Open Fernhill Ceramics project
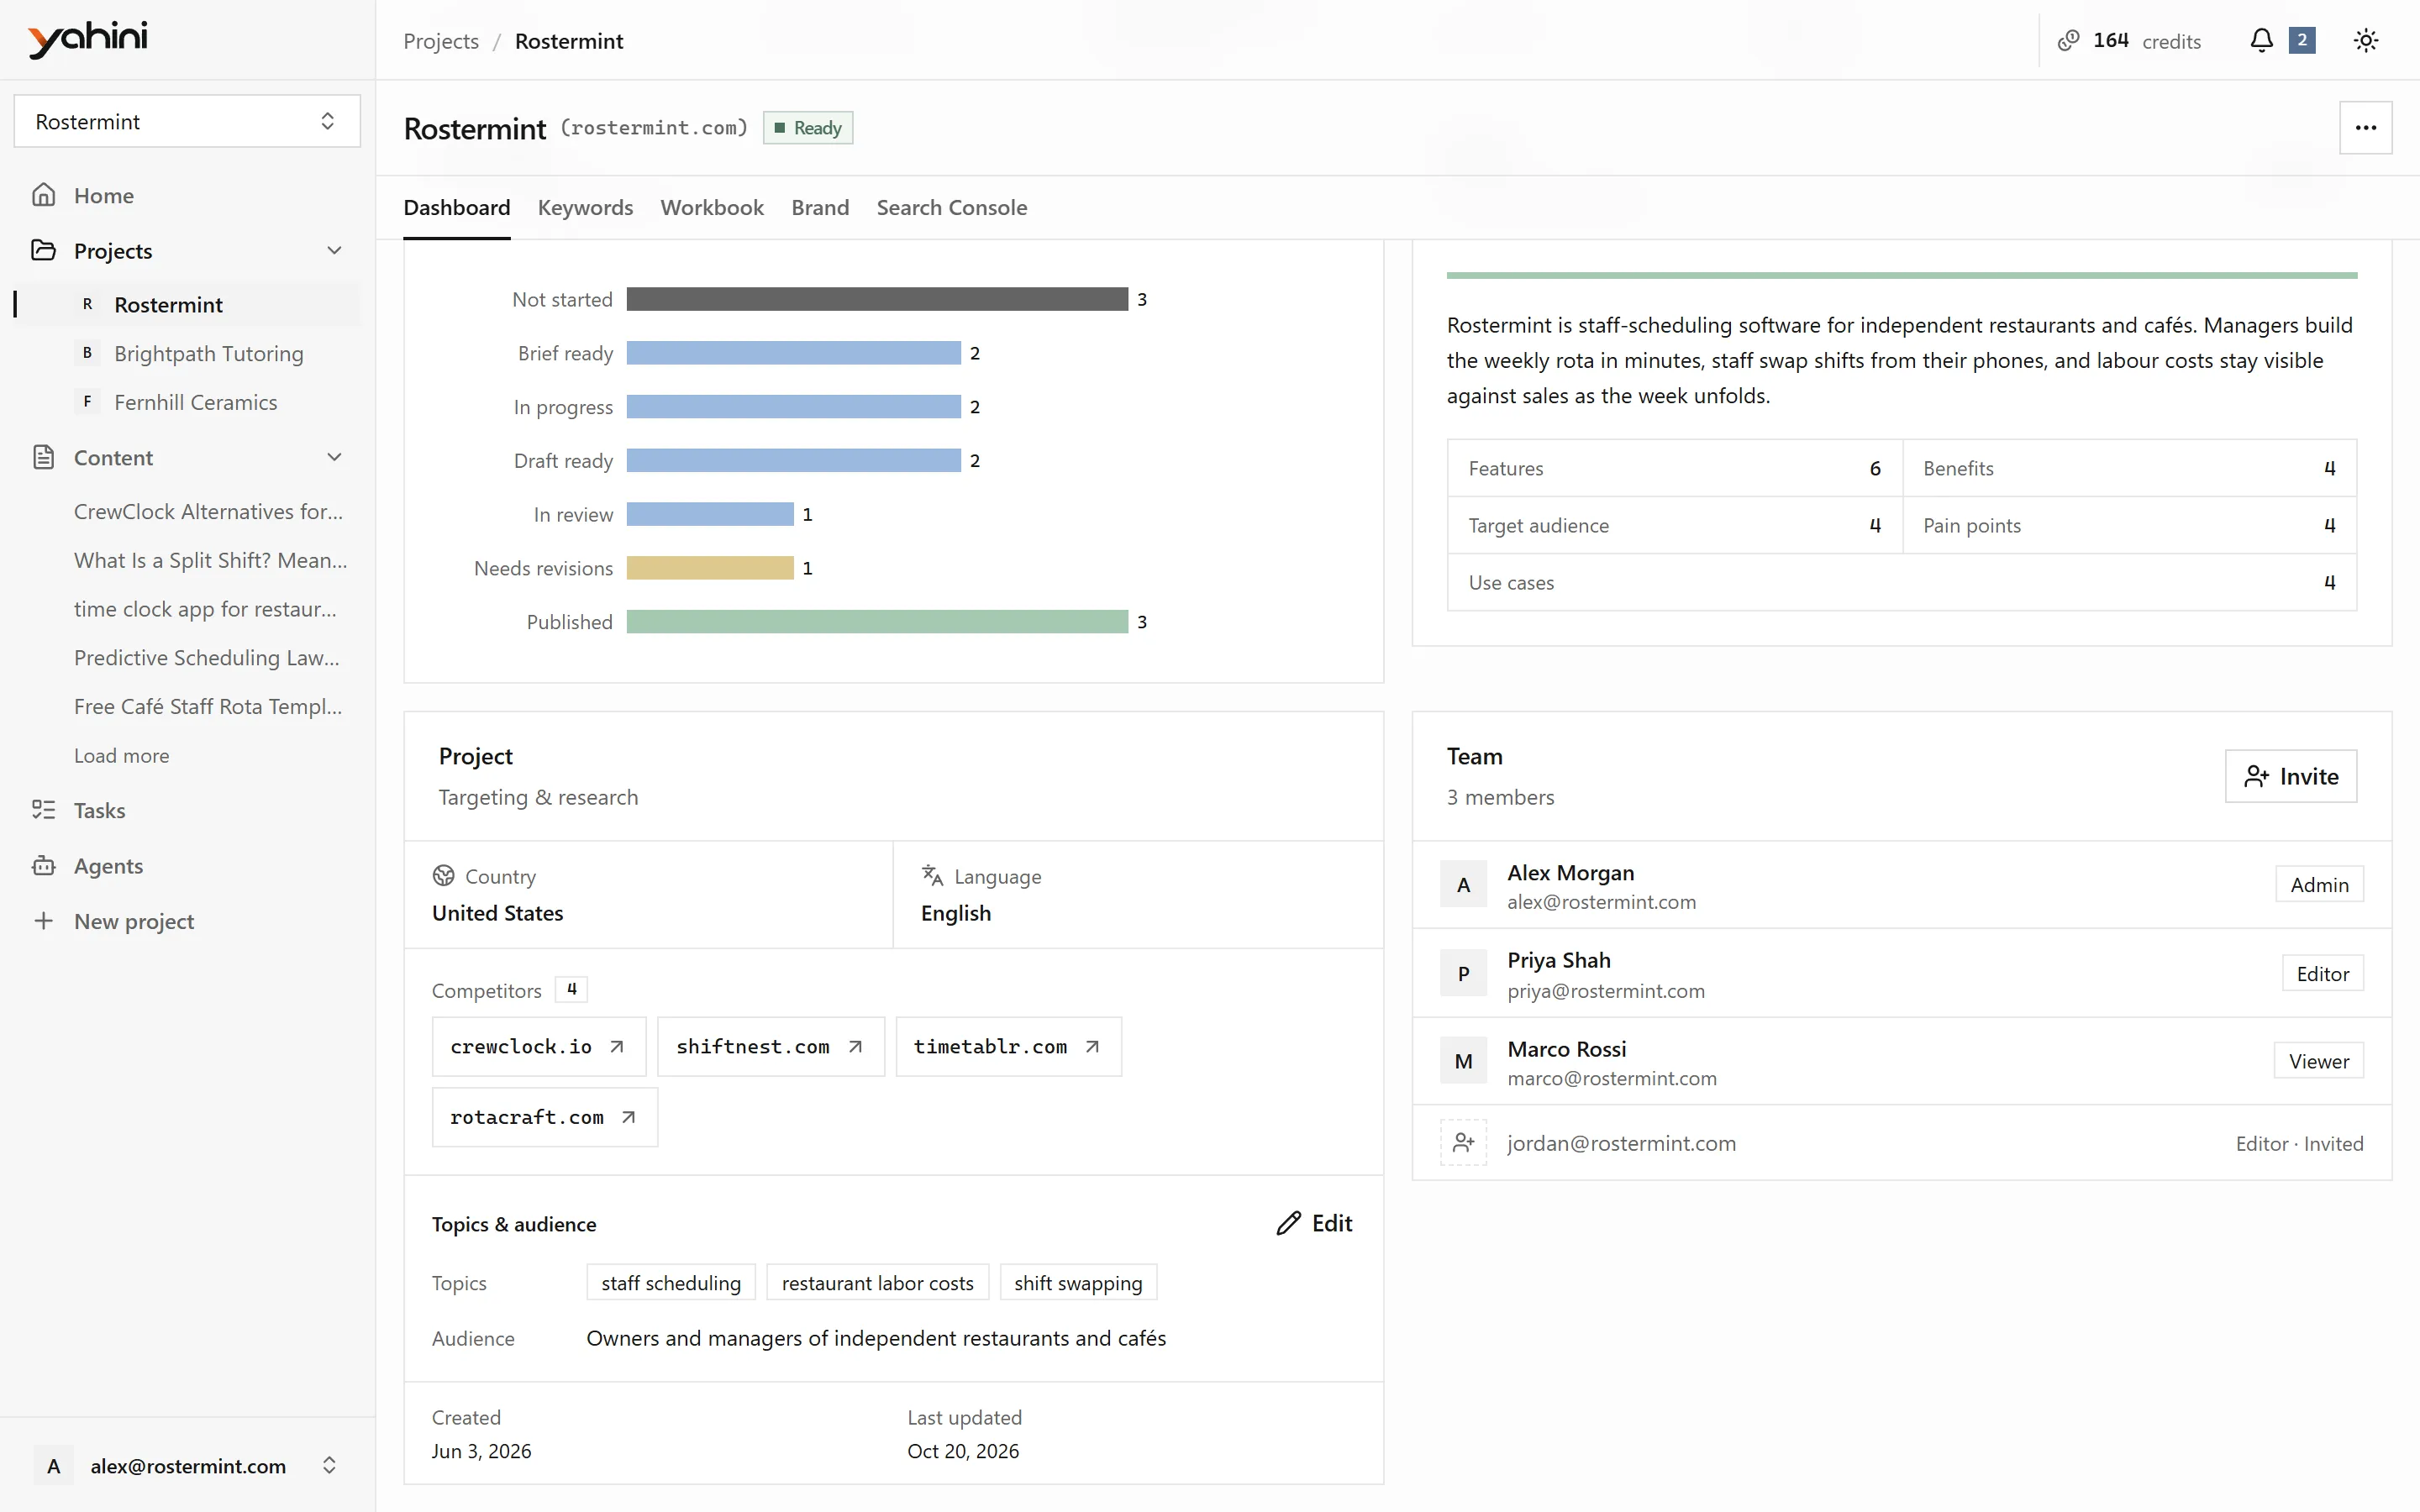Viewport: 2420px width, 1512px height. point(195,402)
